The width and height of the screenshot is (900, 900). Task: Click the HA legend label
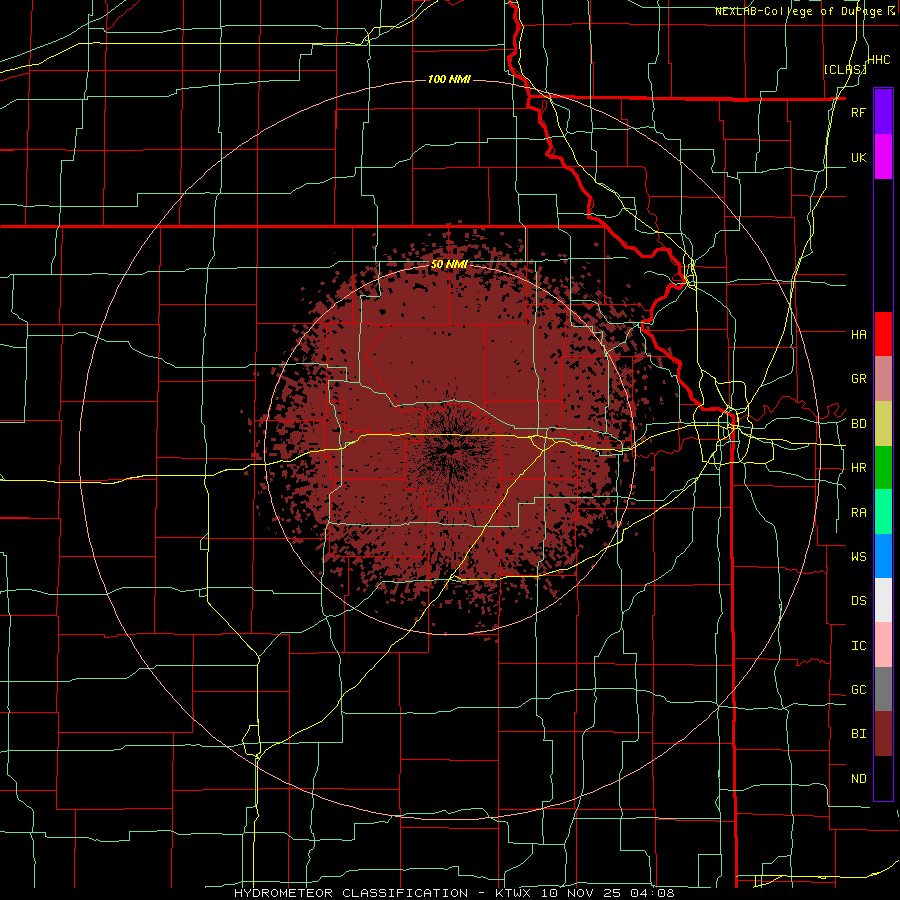pyautogui.click(x=858, y=335)
